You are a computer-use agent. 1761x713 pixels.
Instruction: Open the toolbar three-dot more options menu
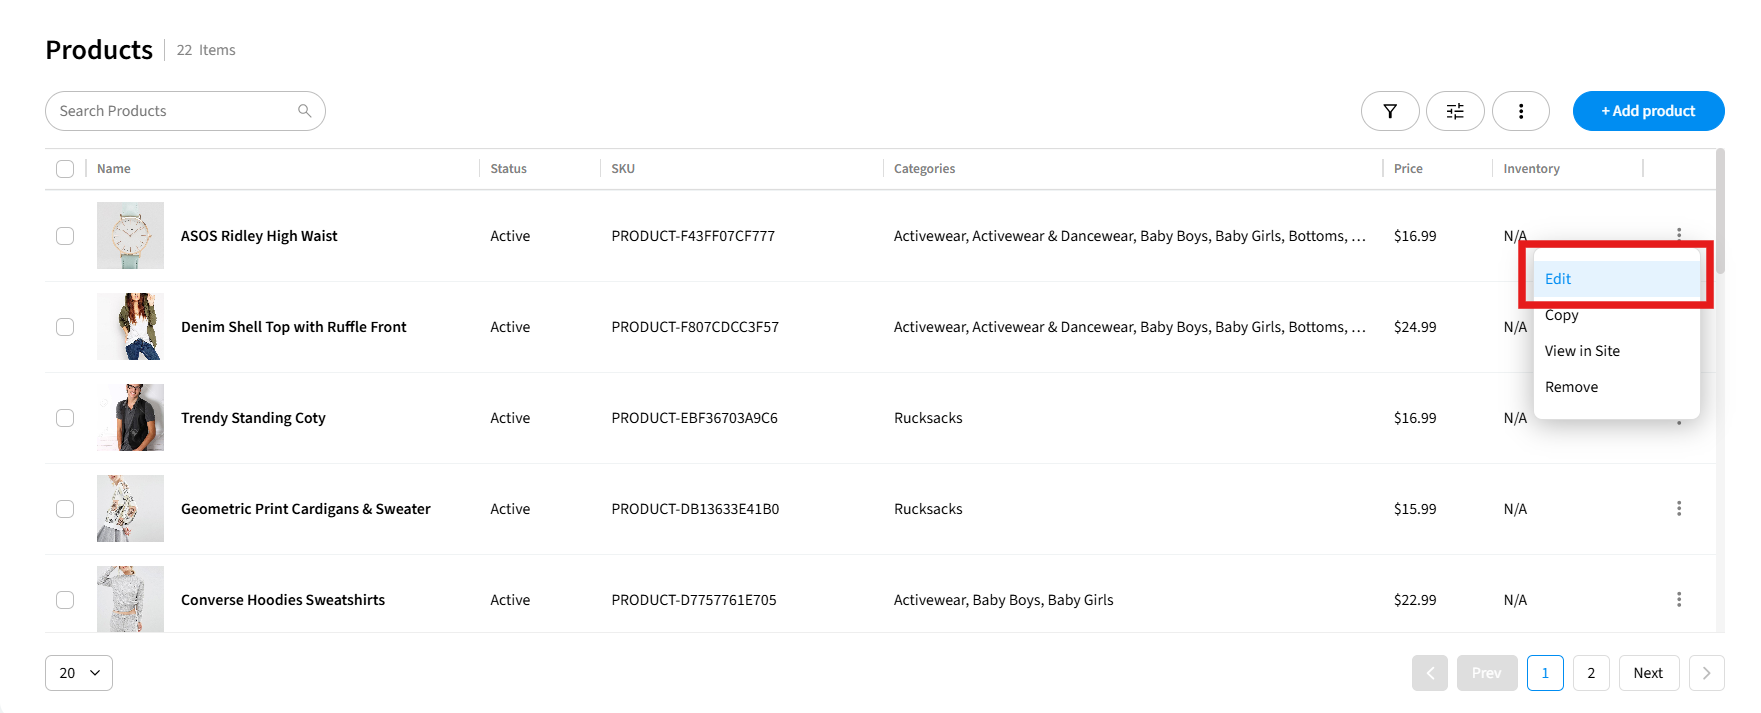[1520, 111]
